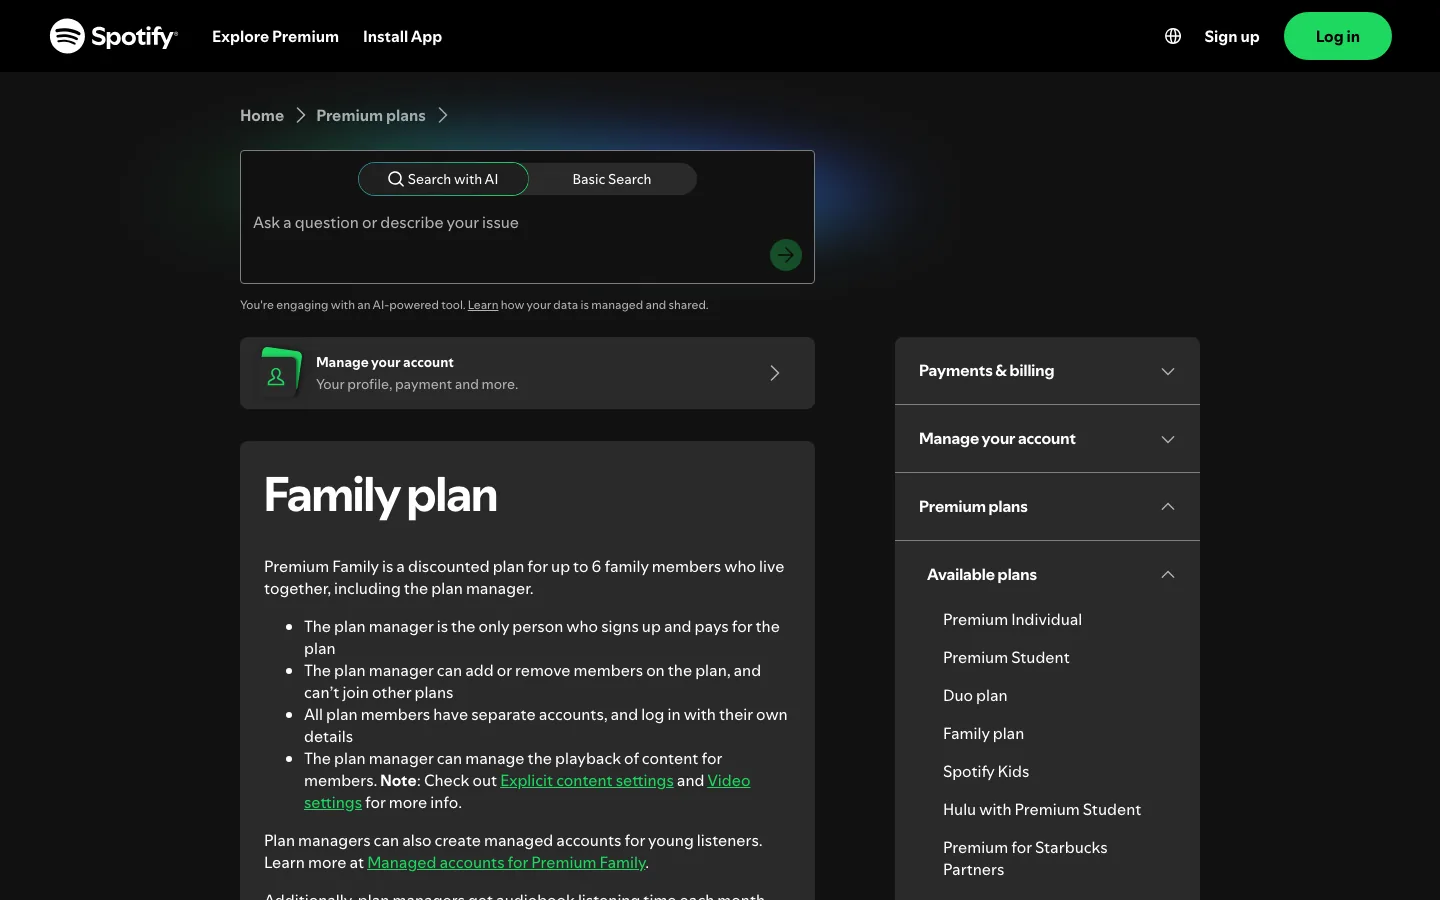This screenshot has width=1440, height=900.
Task: Open the Explicit content settings link
Action: coord(587,781)
